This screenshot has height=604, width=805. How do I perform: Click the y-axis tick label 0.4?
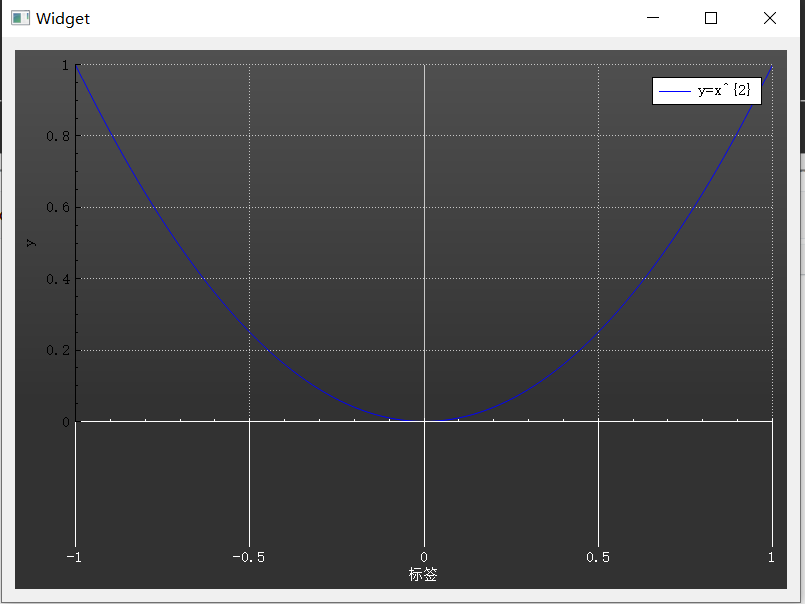click(x=58, y=279)
